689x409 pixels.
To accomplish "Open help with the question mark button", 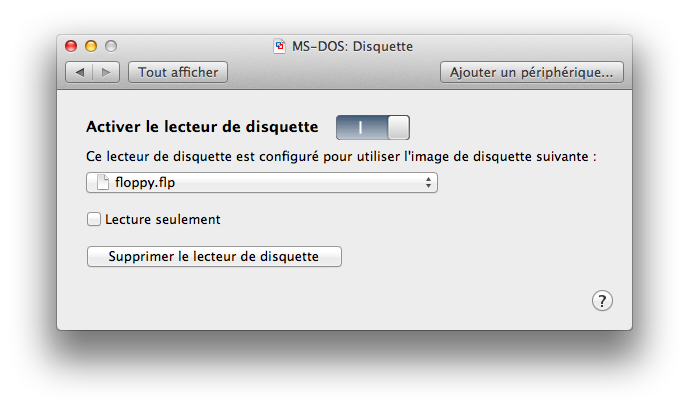I will point(602,301).
